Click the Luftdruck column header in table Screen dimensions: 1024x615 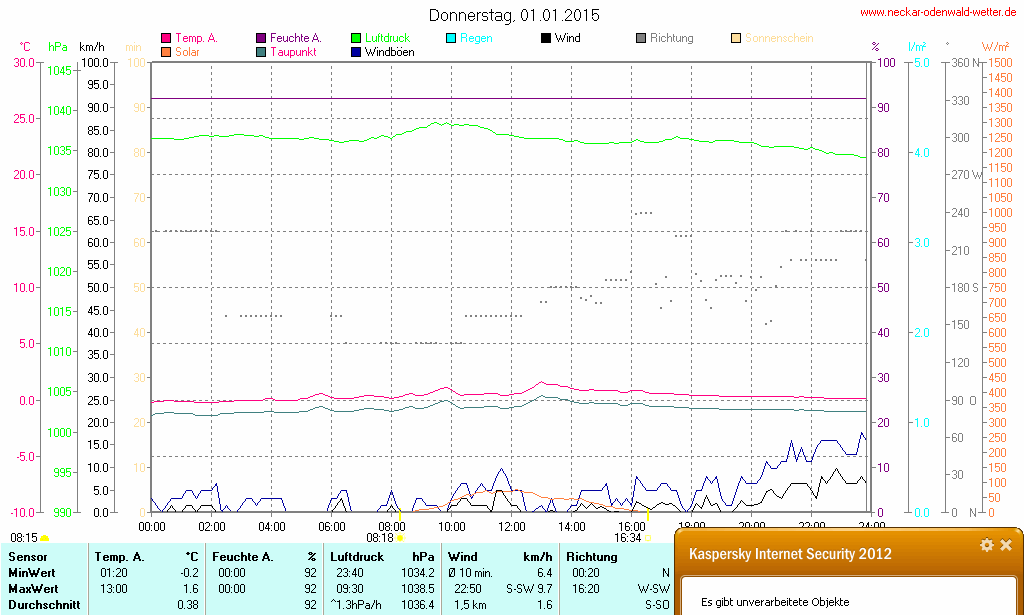pyautogui.click(x=358, y=556)
